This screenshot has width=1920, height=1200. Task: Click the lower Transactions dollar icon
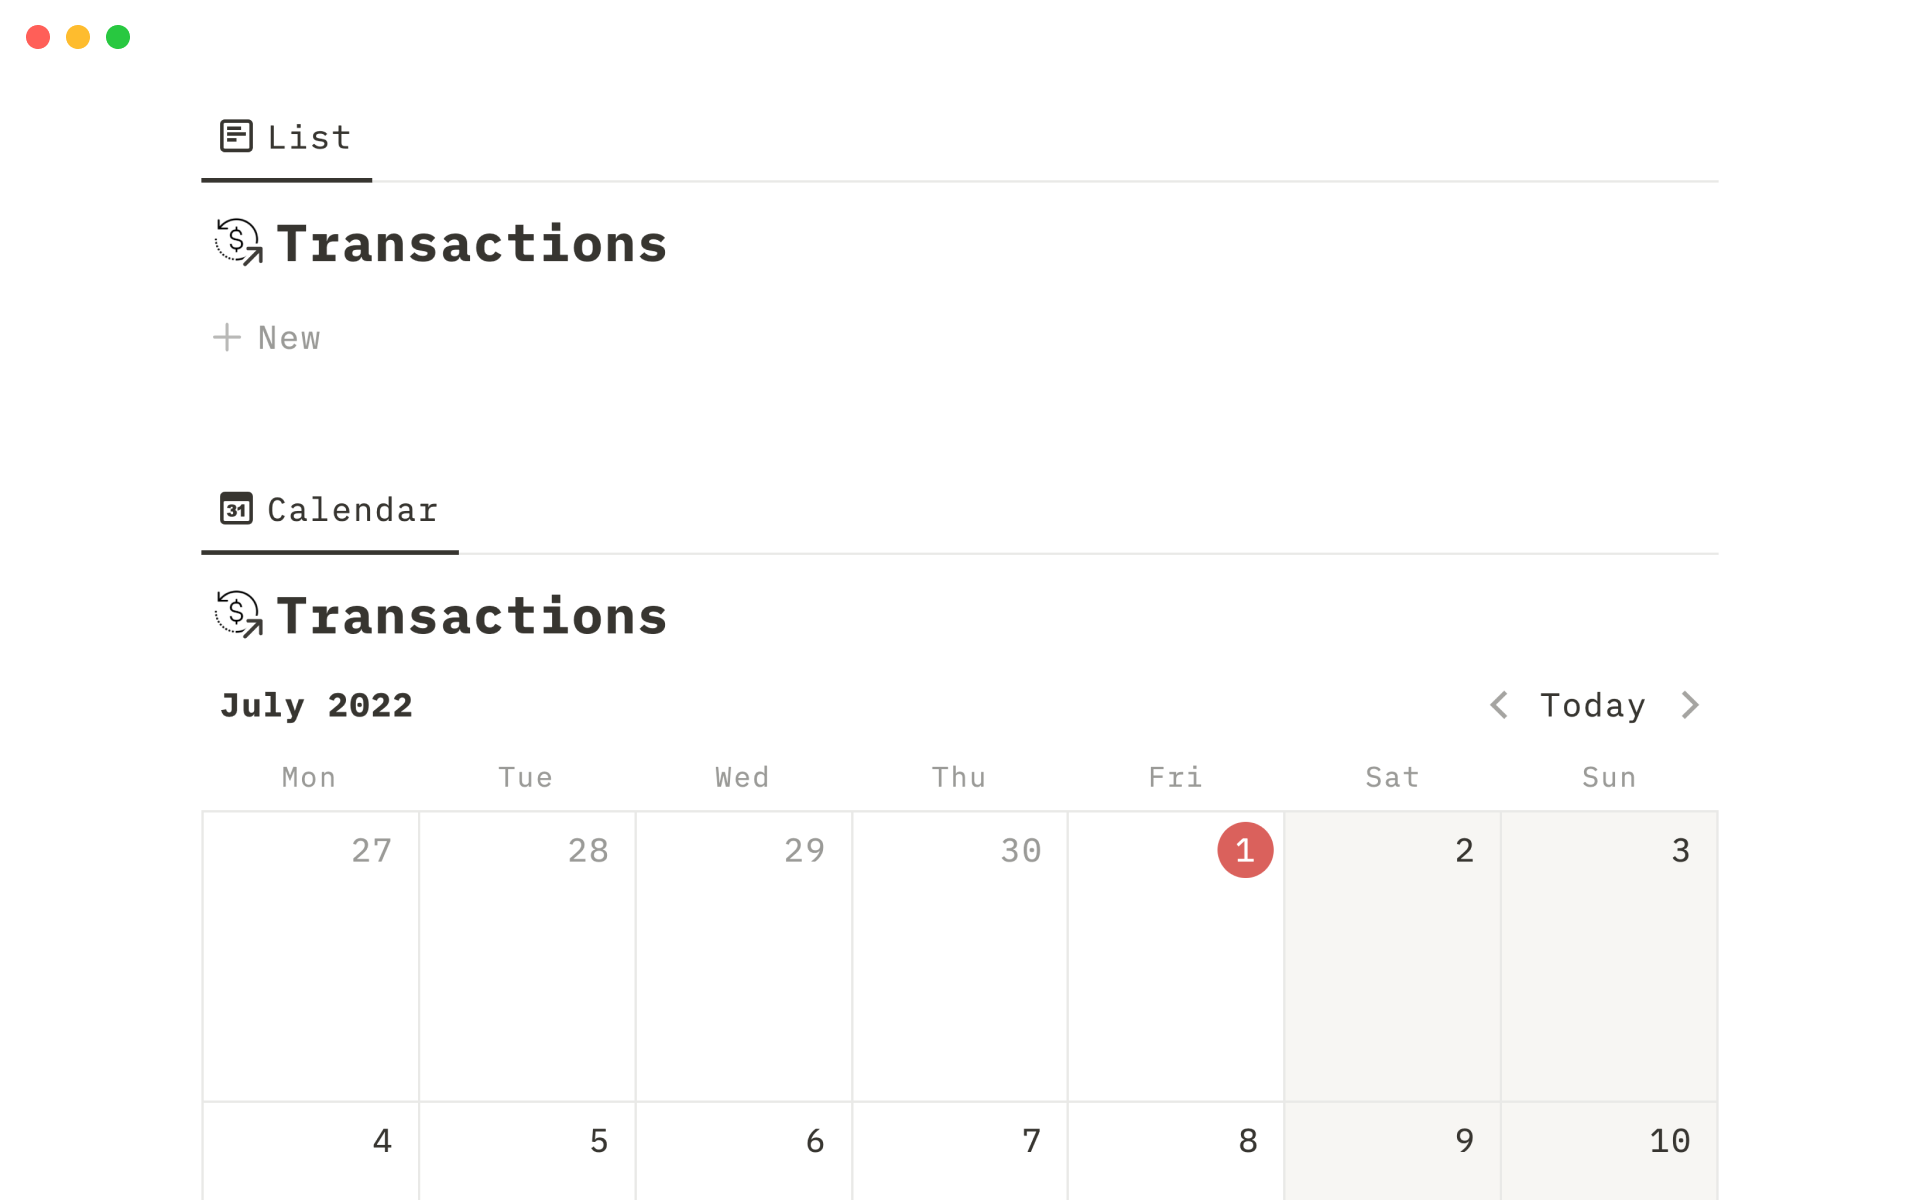pyautogui.click(x=238, y=614)
